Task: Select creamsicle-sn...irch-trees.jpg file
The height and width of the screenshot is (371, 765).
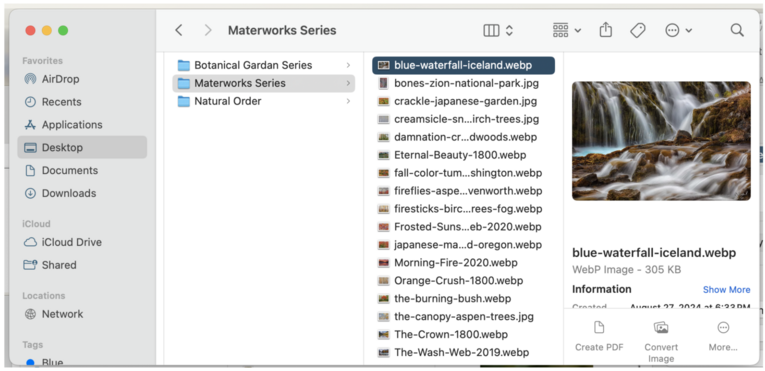Action: pos(463,119)
